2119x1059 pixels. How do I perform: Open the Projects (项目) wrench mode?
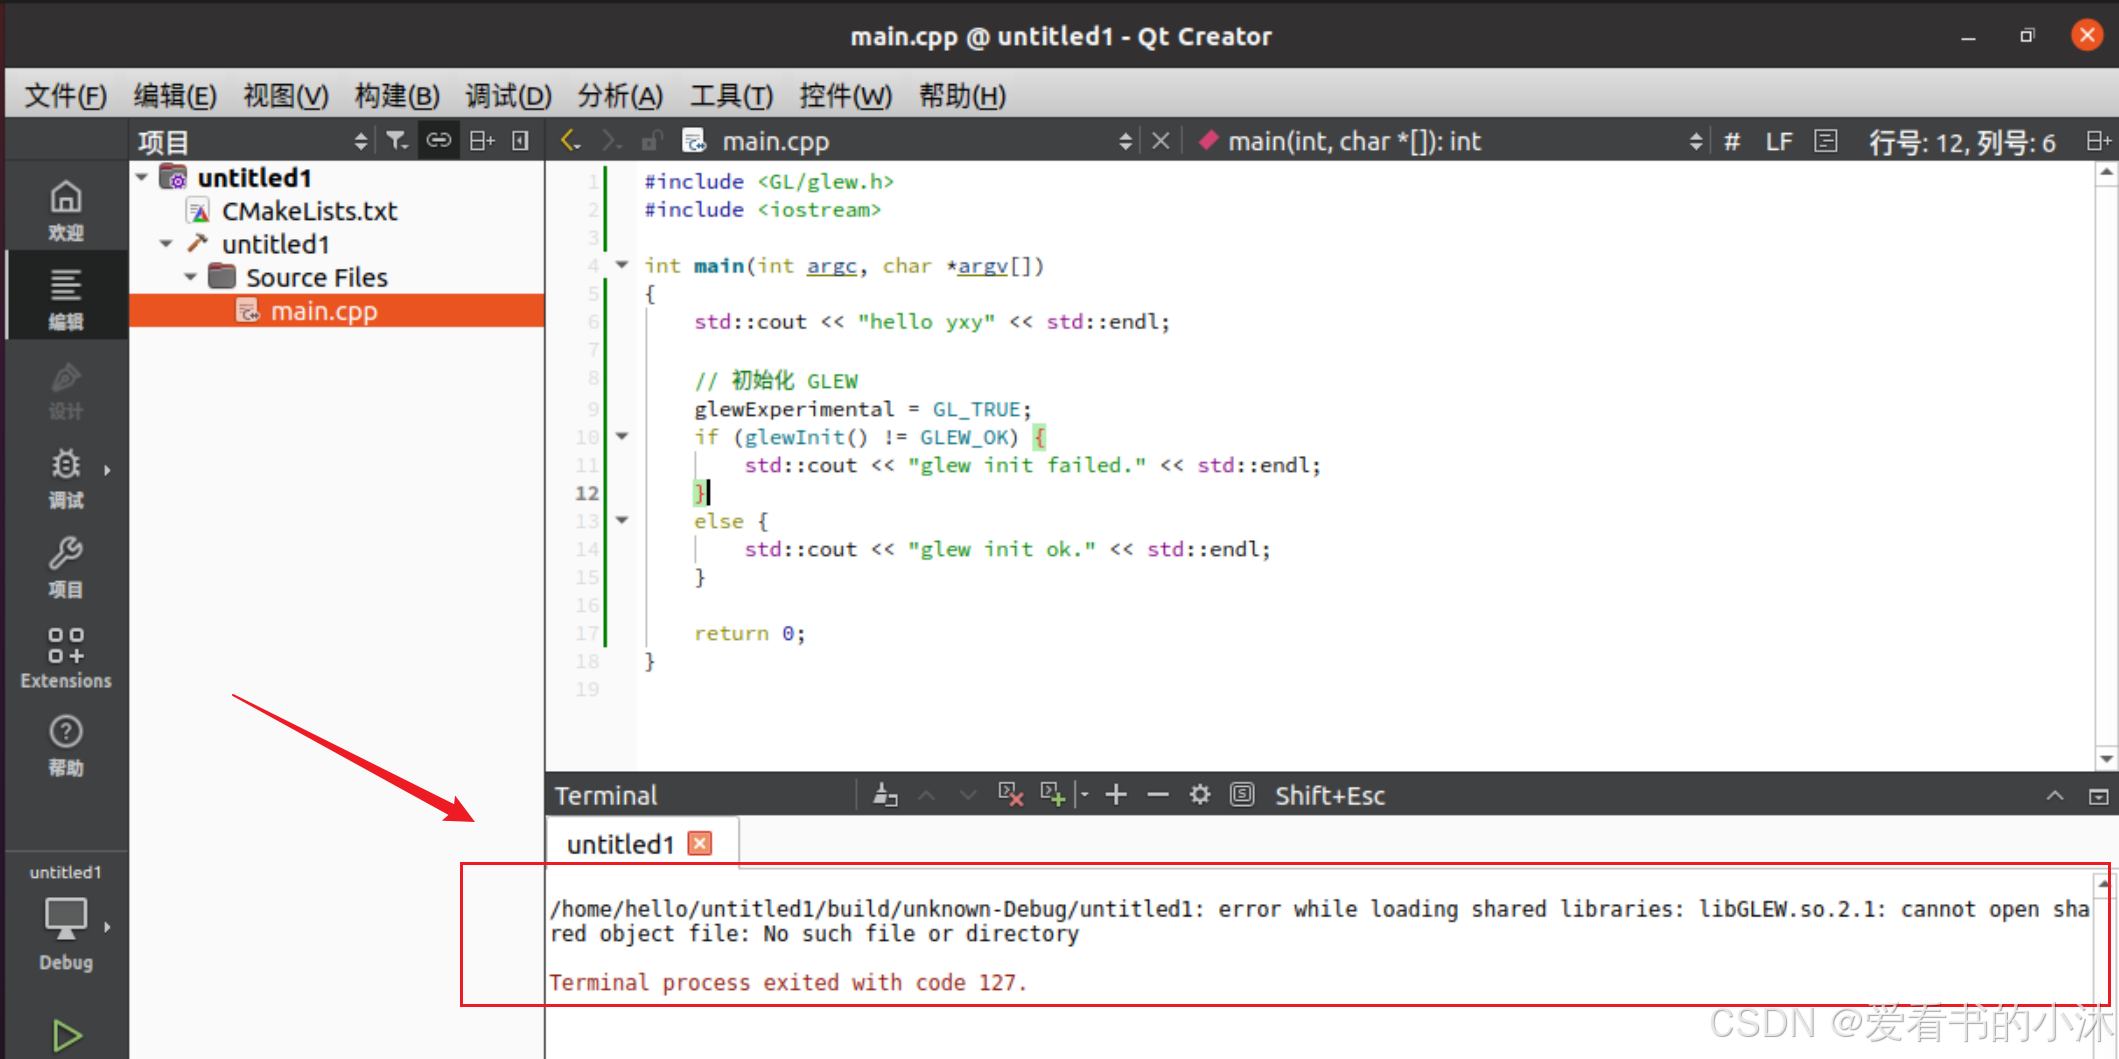coord(66,566)
